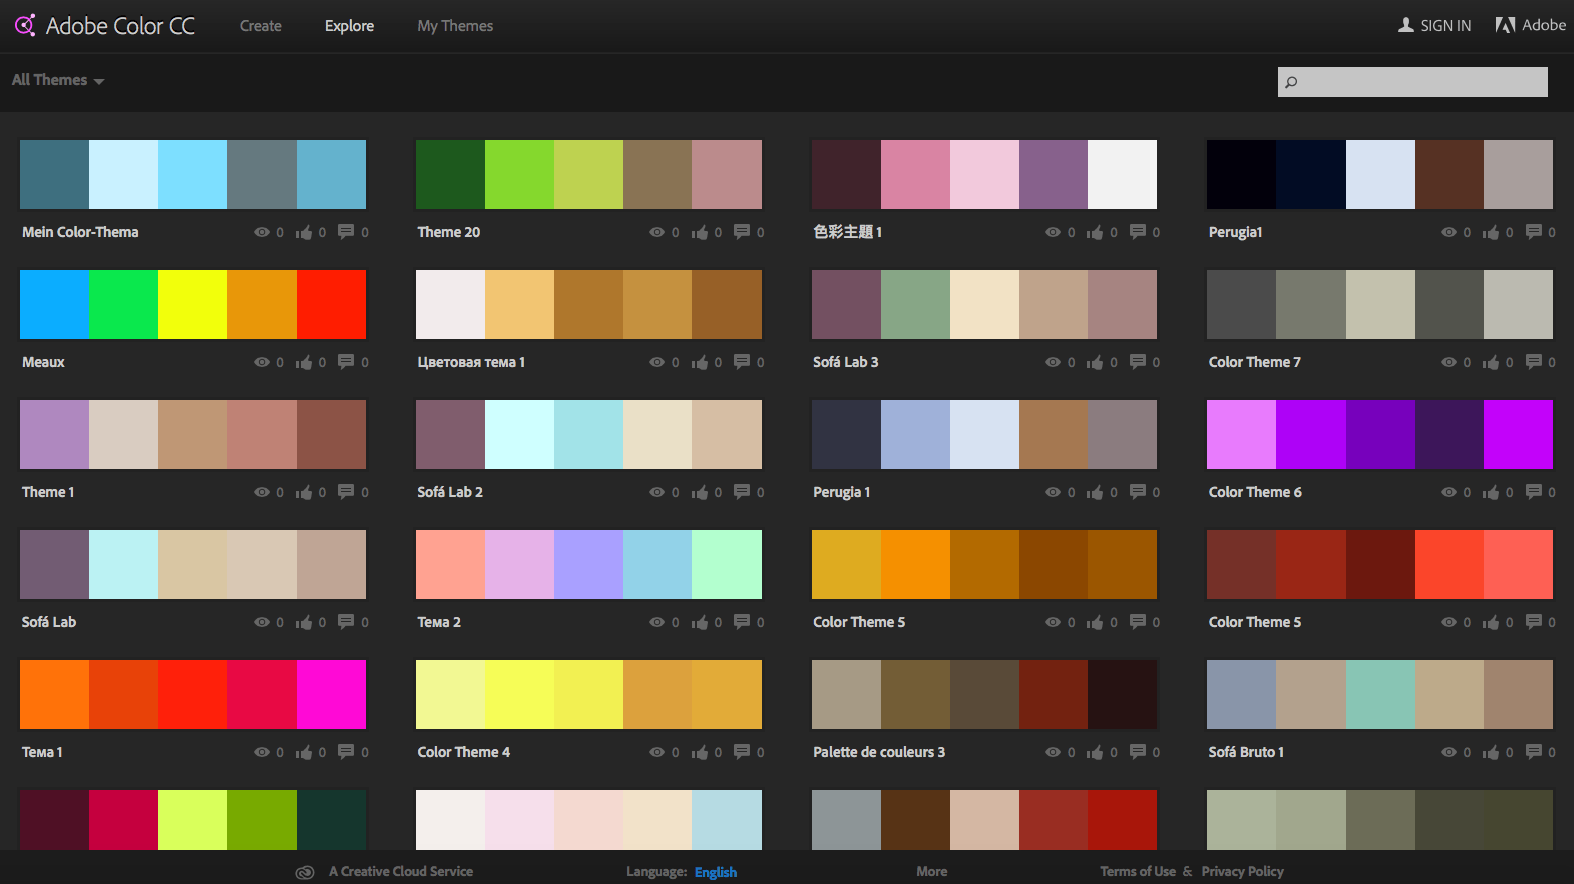Viewport: 1574px width, 884px height.
Task: Click the views eye icon for Mein Color-Thema
Action: pyautogui.click(x=262, y=232)
